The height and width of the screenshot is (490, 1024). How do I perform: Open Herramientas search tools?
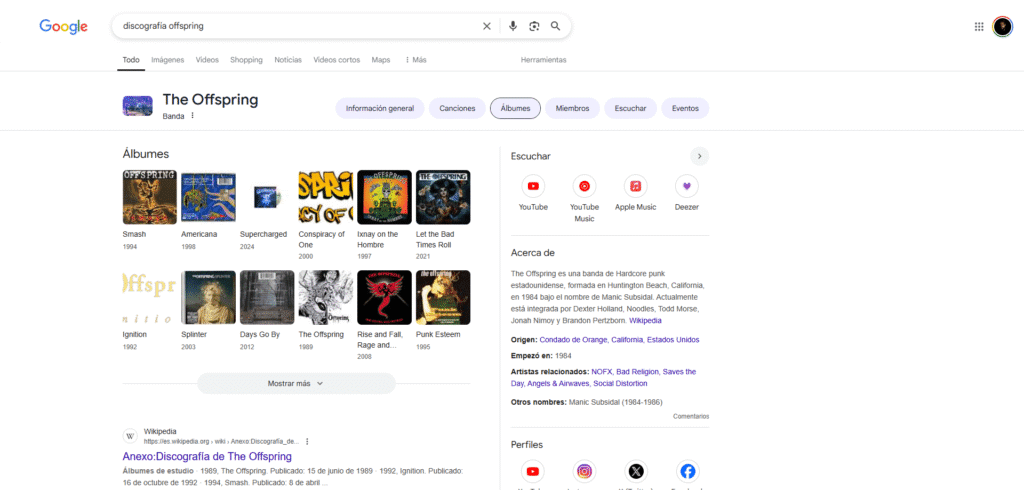[x=543, y=60]
